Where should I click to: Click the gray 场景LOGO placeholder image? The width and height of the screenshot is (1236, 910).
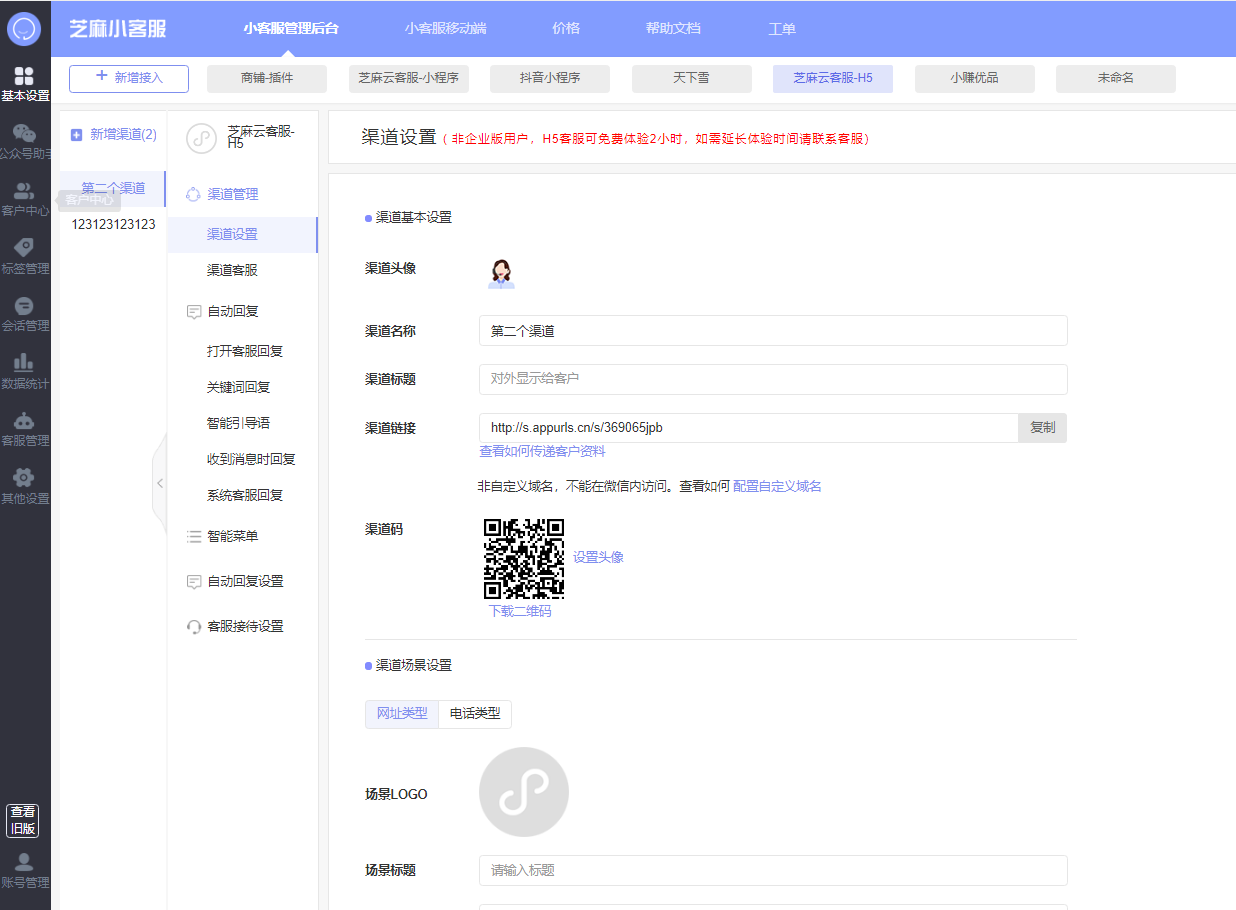point(524,792)
